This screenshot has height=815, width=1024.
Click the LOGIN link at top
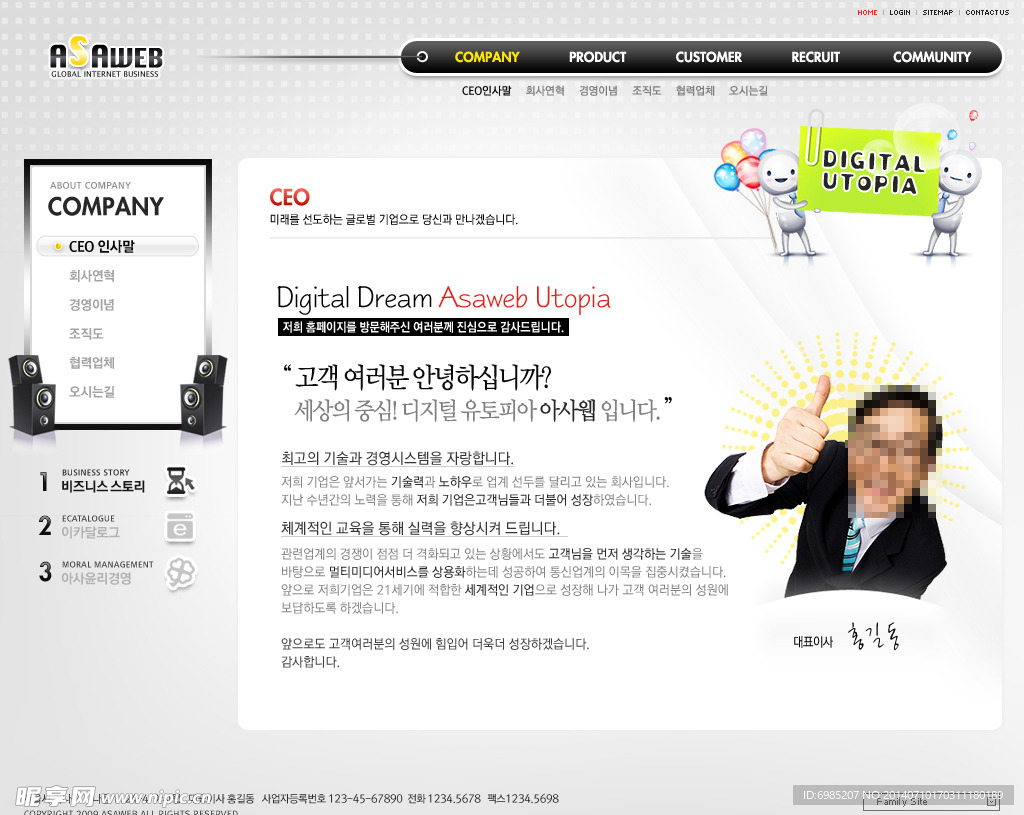(900, 13)
